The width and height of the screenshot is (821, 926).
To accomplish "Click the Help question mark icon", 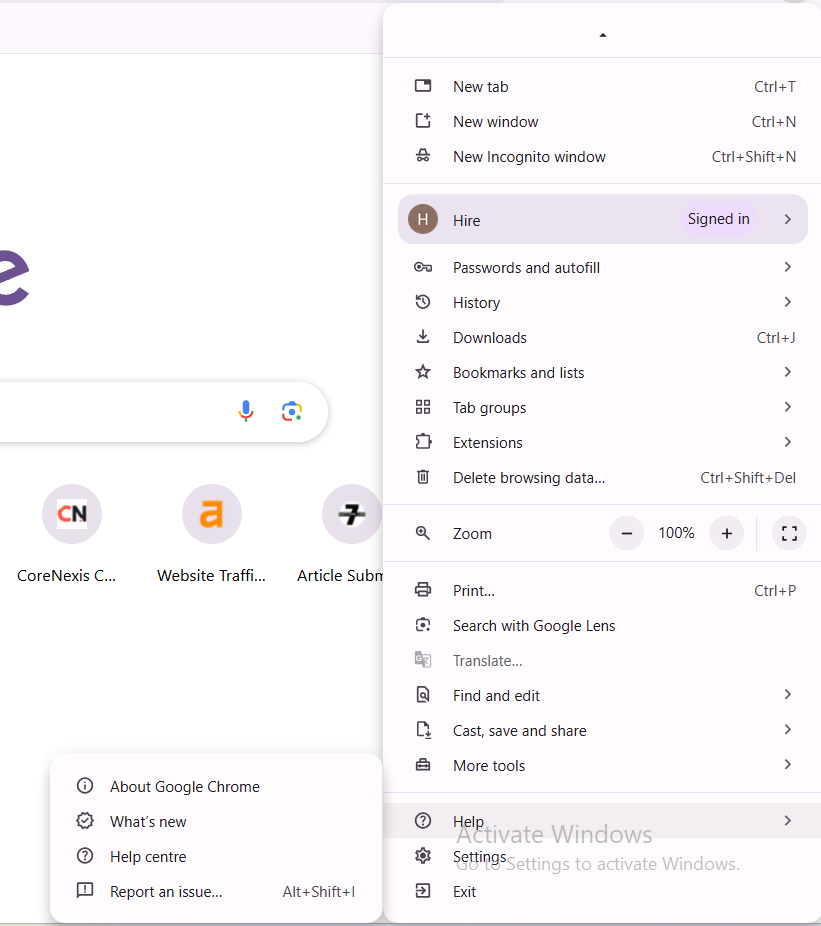I will click(423, 820).
